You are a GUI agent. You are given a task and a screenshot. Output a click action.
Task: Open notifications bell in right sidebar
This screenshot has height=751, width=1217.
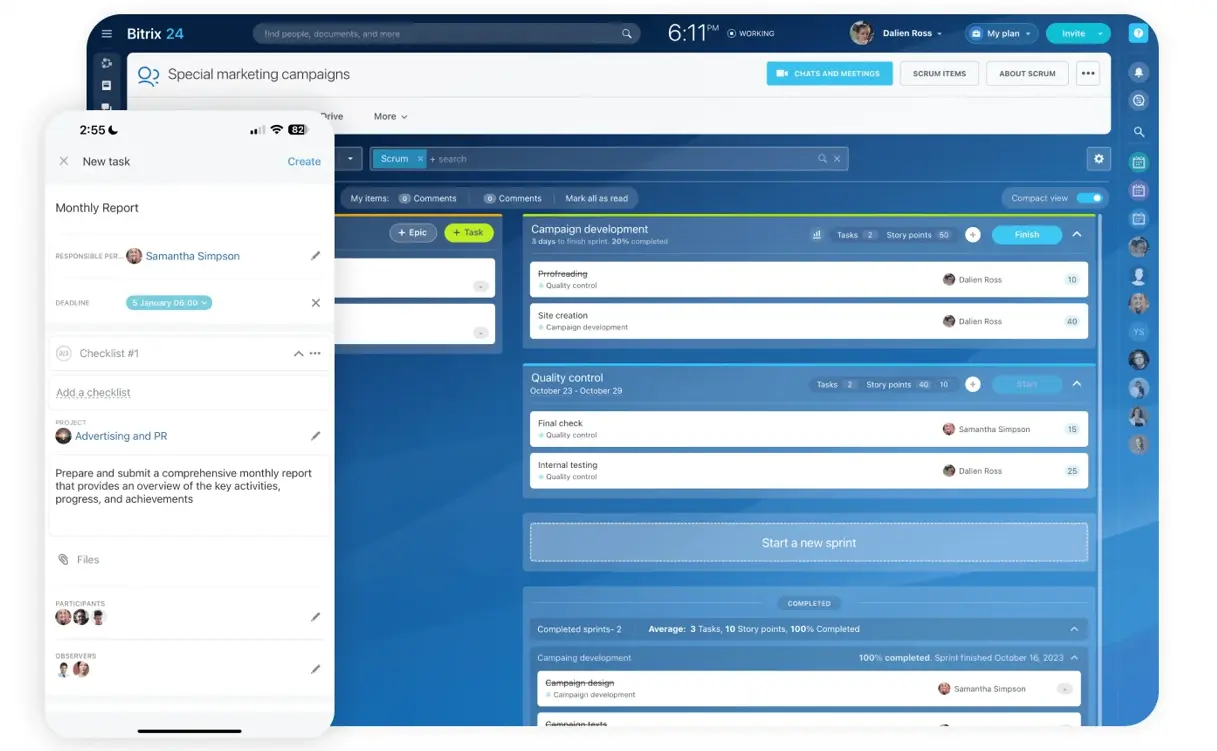coord(1138,72)
